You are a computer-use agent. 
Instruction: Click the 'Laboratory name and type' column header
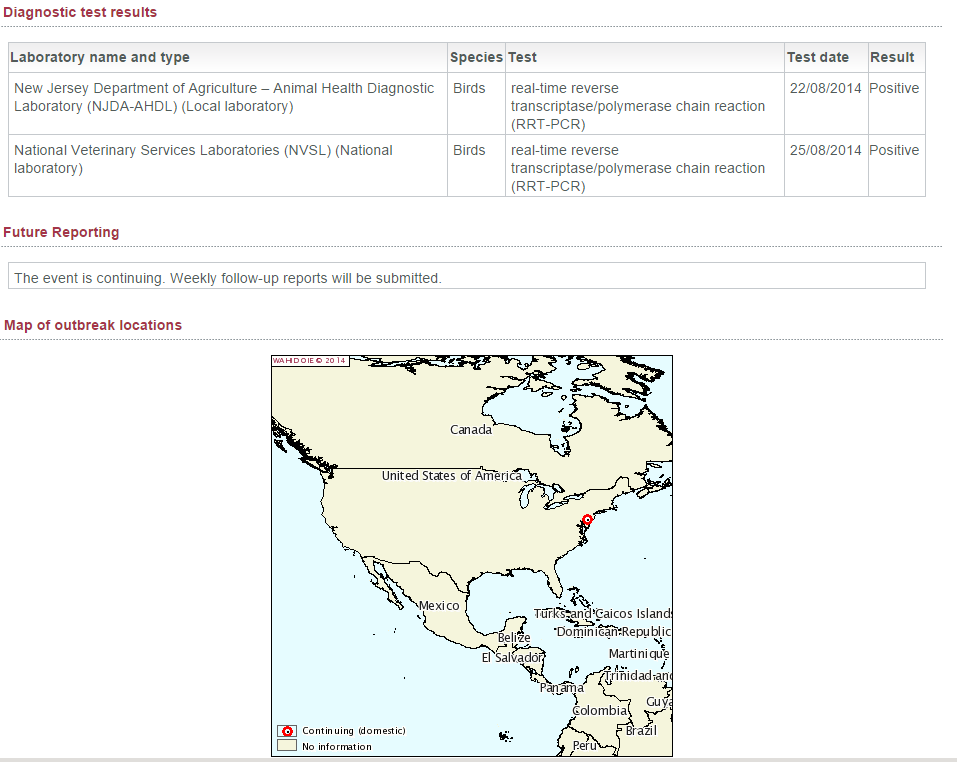tap(228, 57)
